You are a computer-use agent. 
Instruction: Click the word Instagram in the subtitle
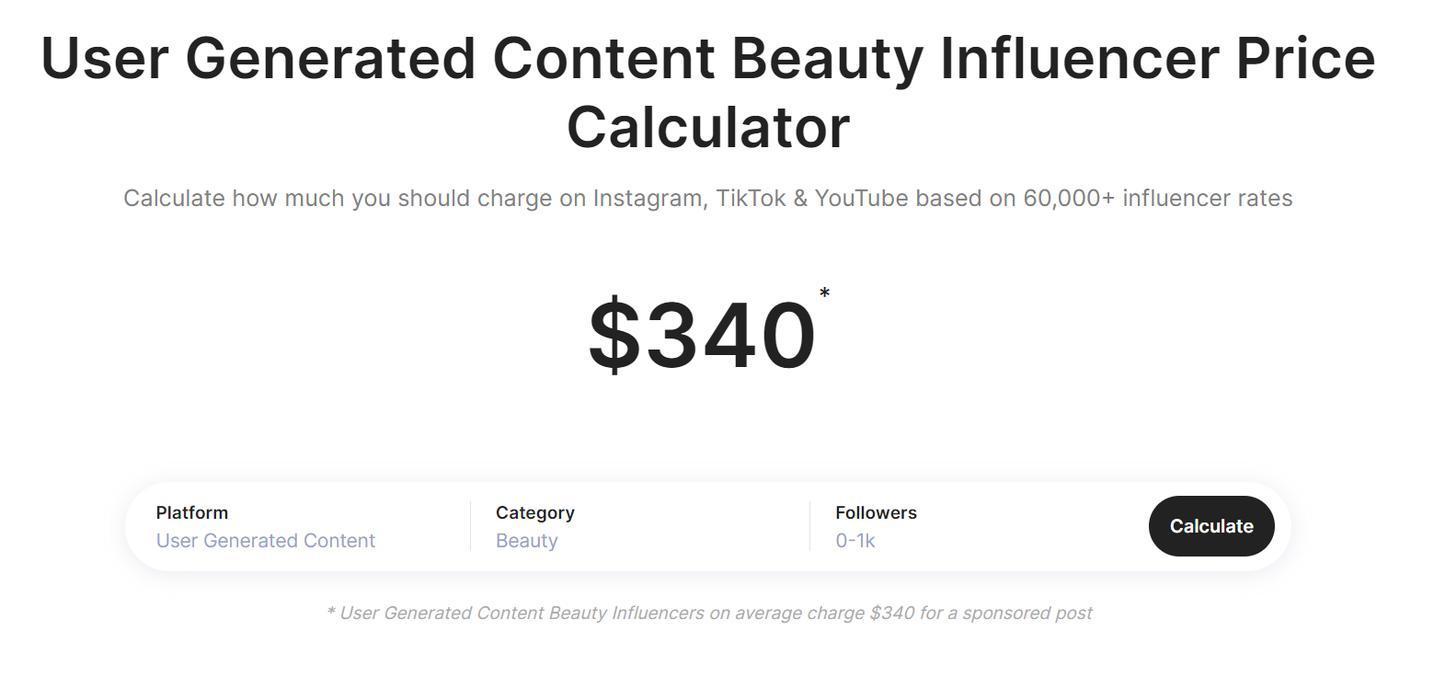(650, 198)
